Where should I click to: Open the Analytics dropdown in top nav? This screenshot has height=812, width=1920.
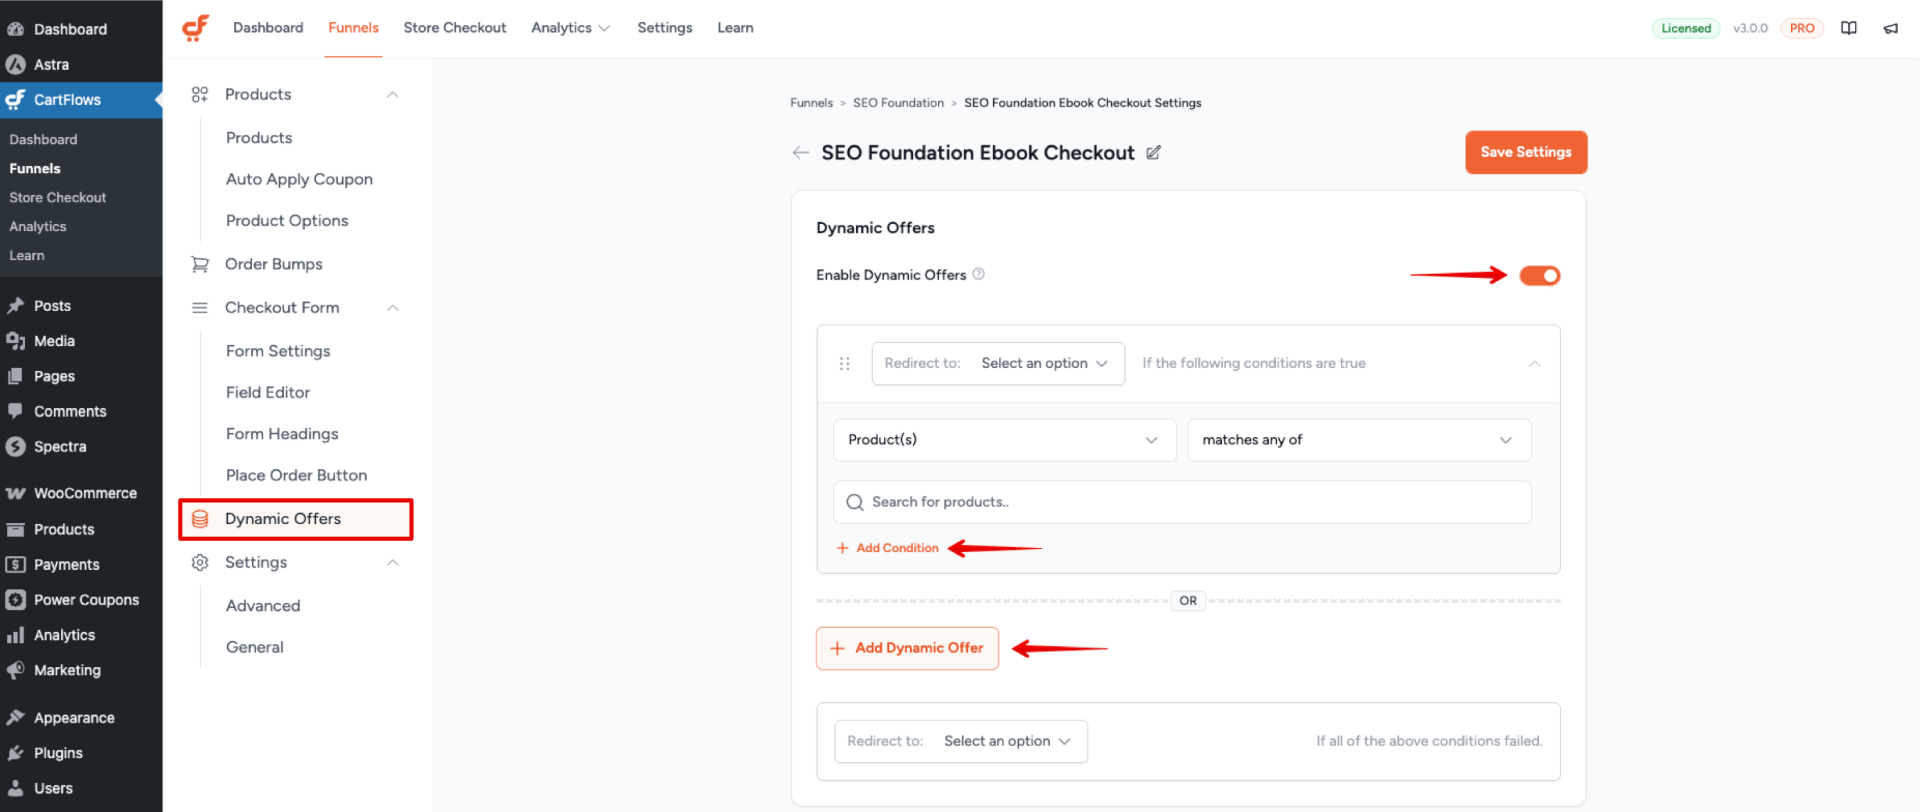570,28
